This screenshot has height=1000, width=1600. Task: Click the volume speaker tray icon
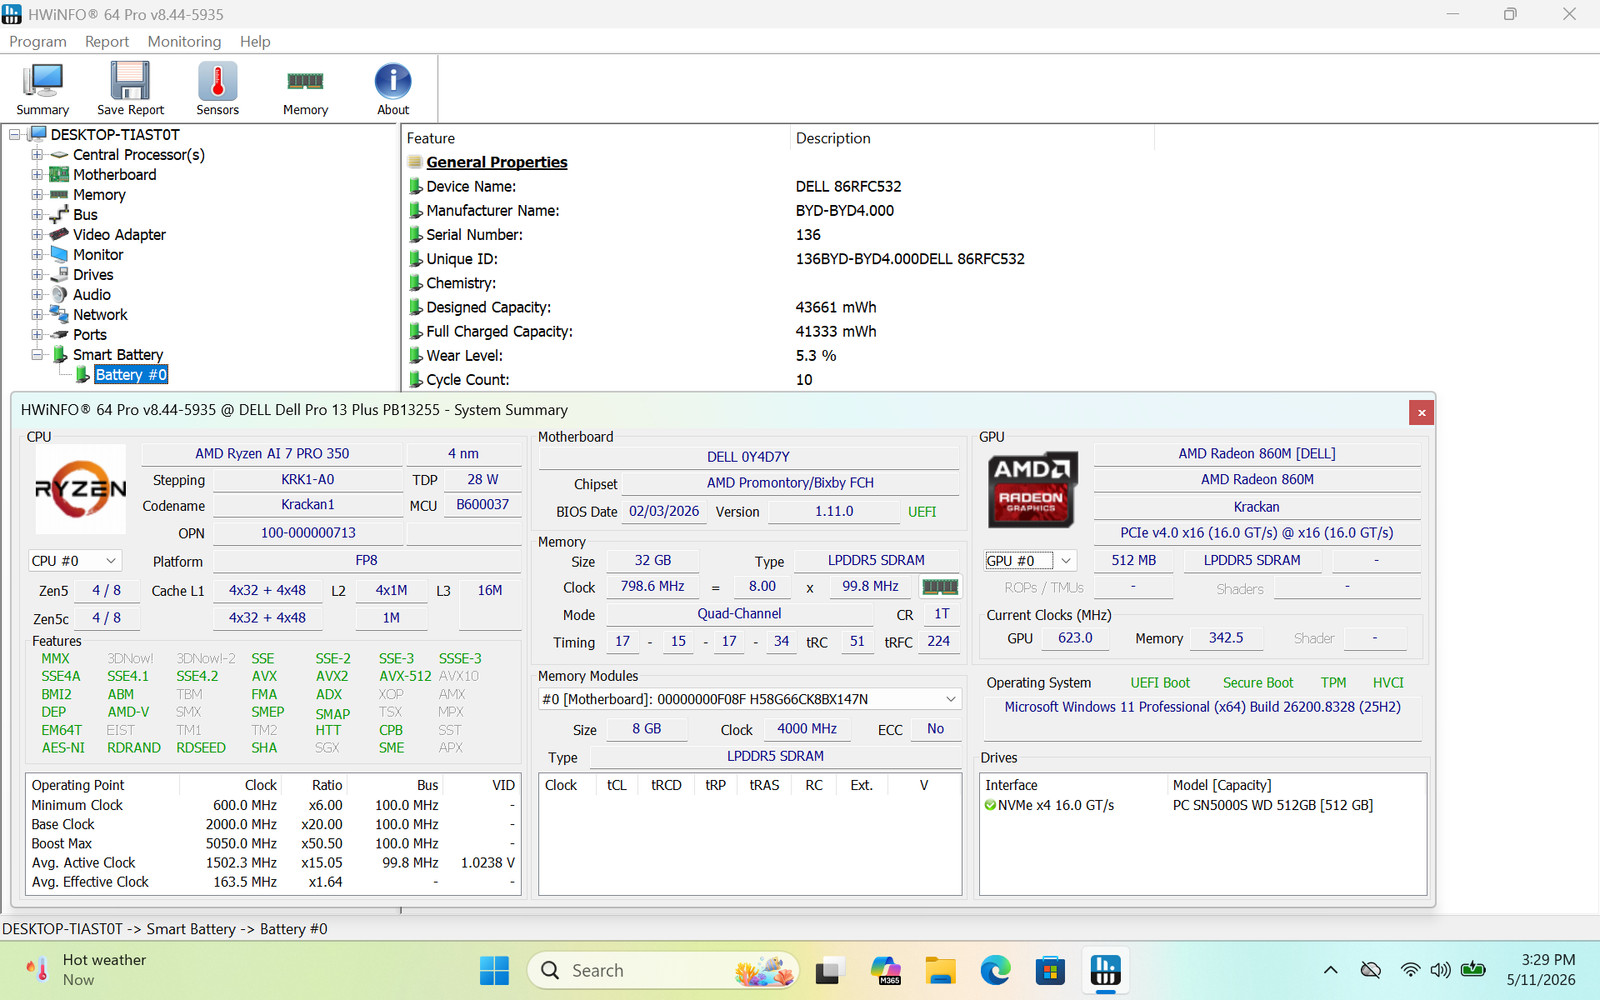point(1440,970)
